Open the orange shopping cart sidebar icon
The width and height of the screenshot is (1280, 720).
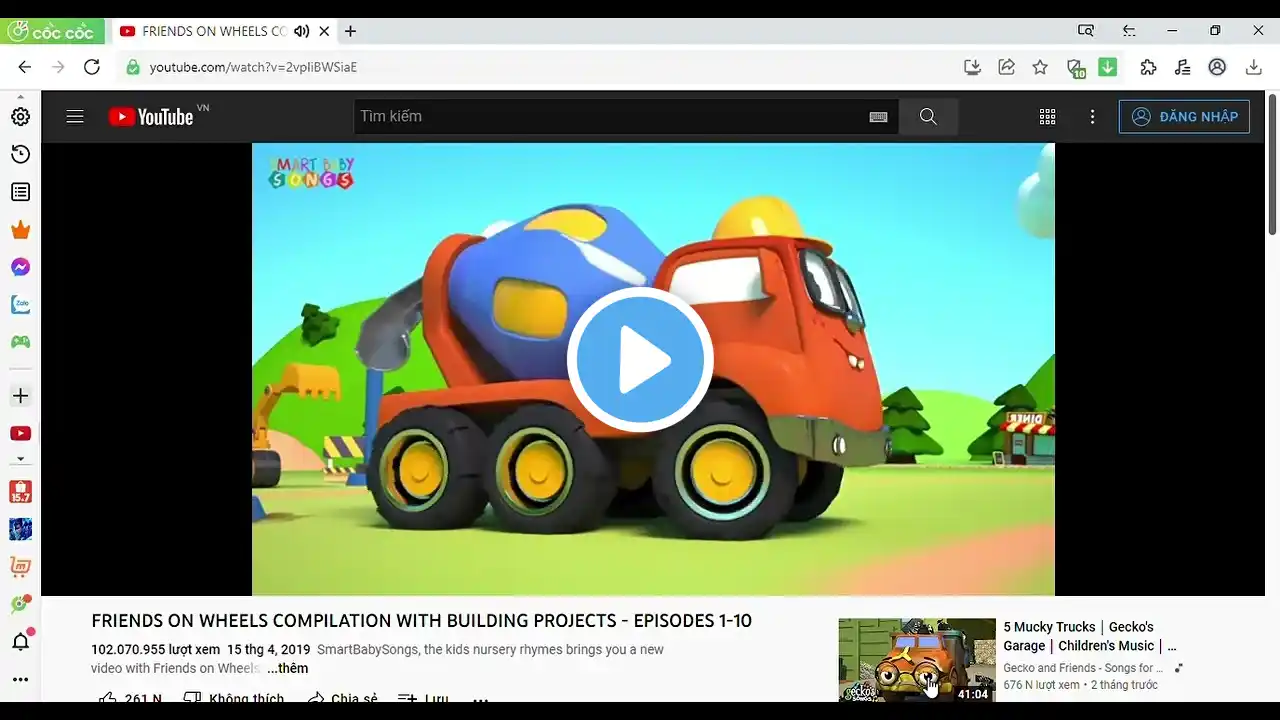click(x=20, y=567)
